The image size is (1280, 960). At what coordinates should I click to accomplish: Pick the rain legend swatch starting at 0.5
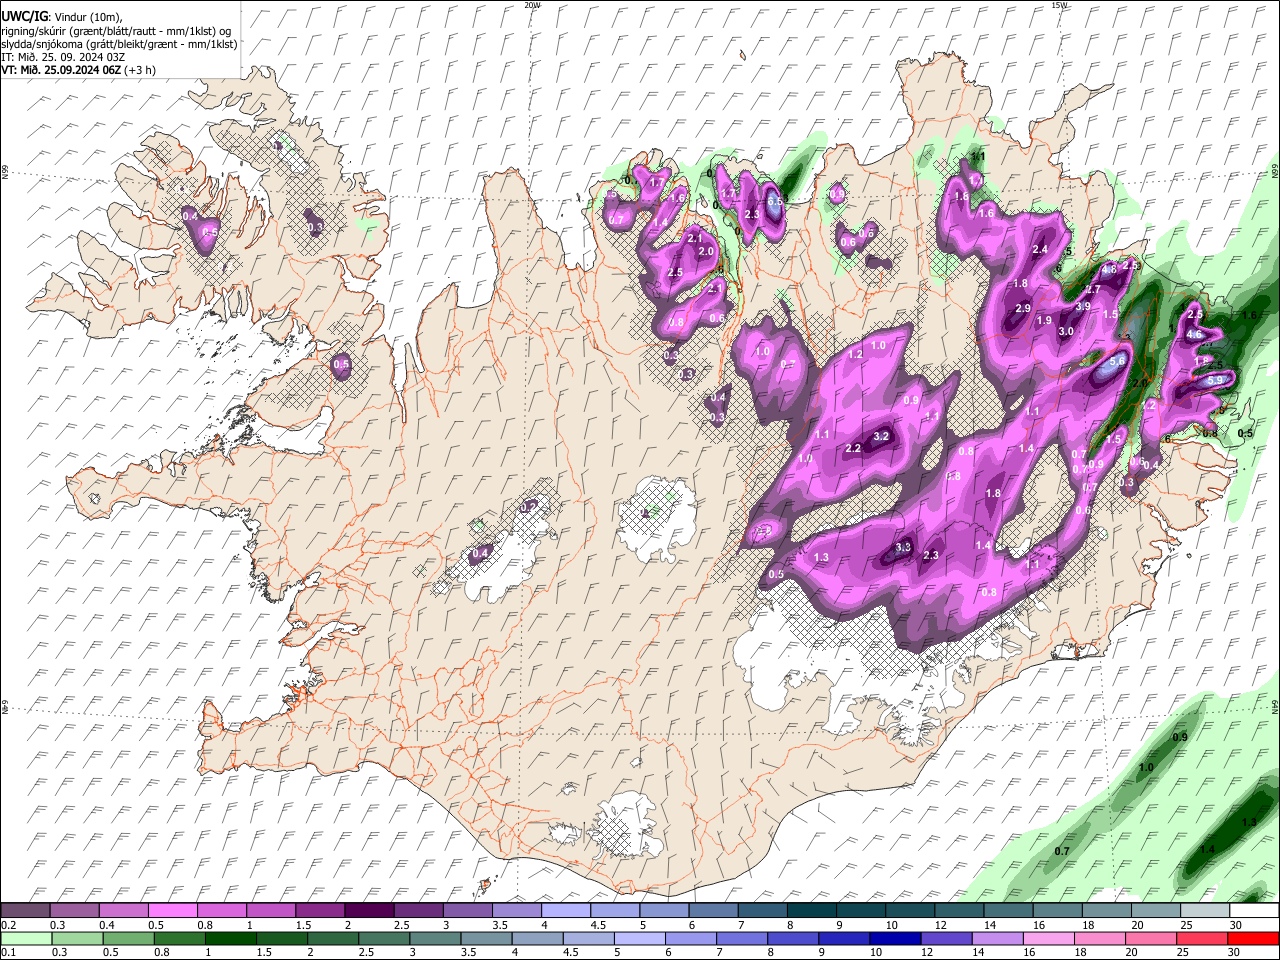128,938
